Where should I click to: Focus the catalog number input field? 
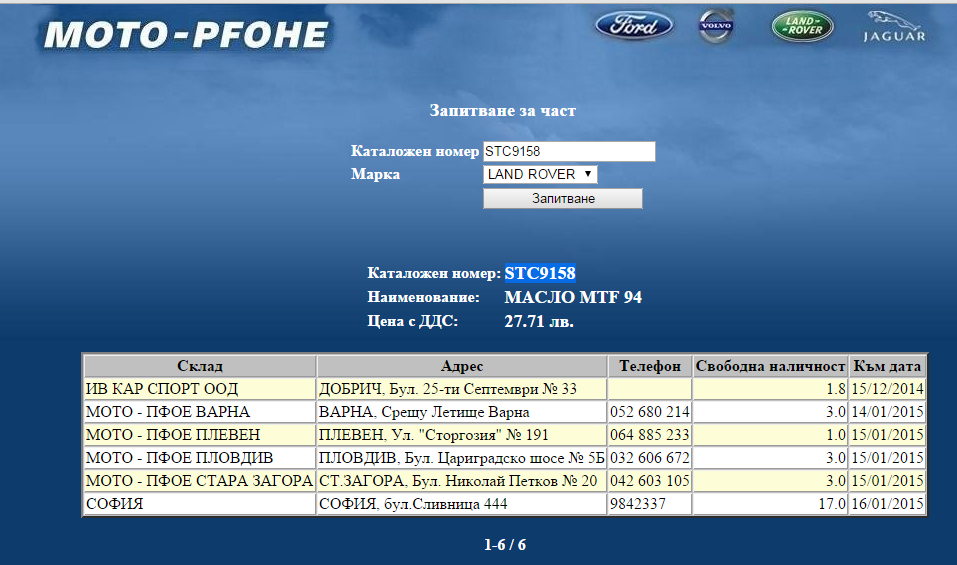(x=569, y=151)
